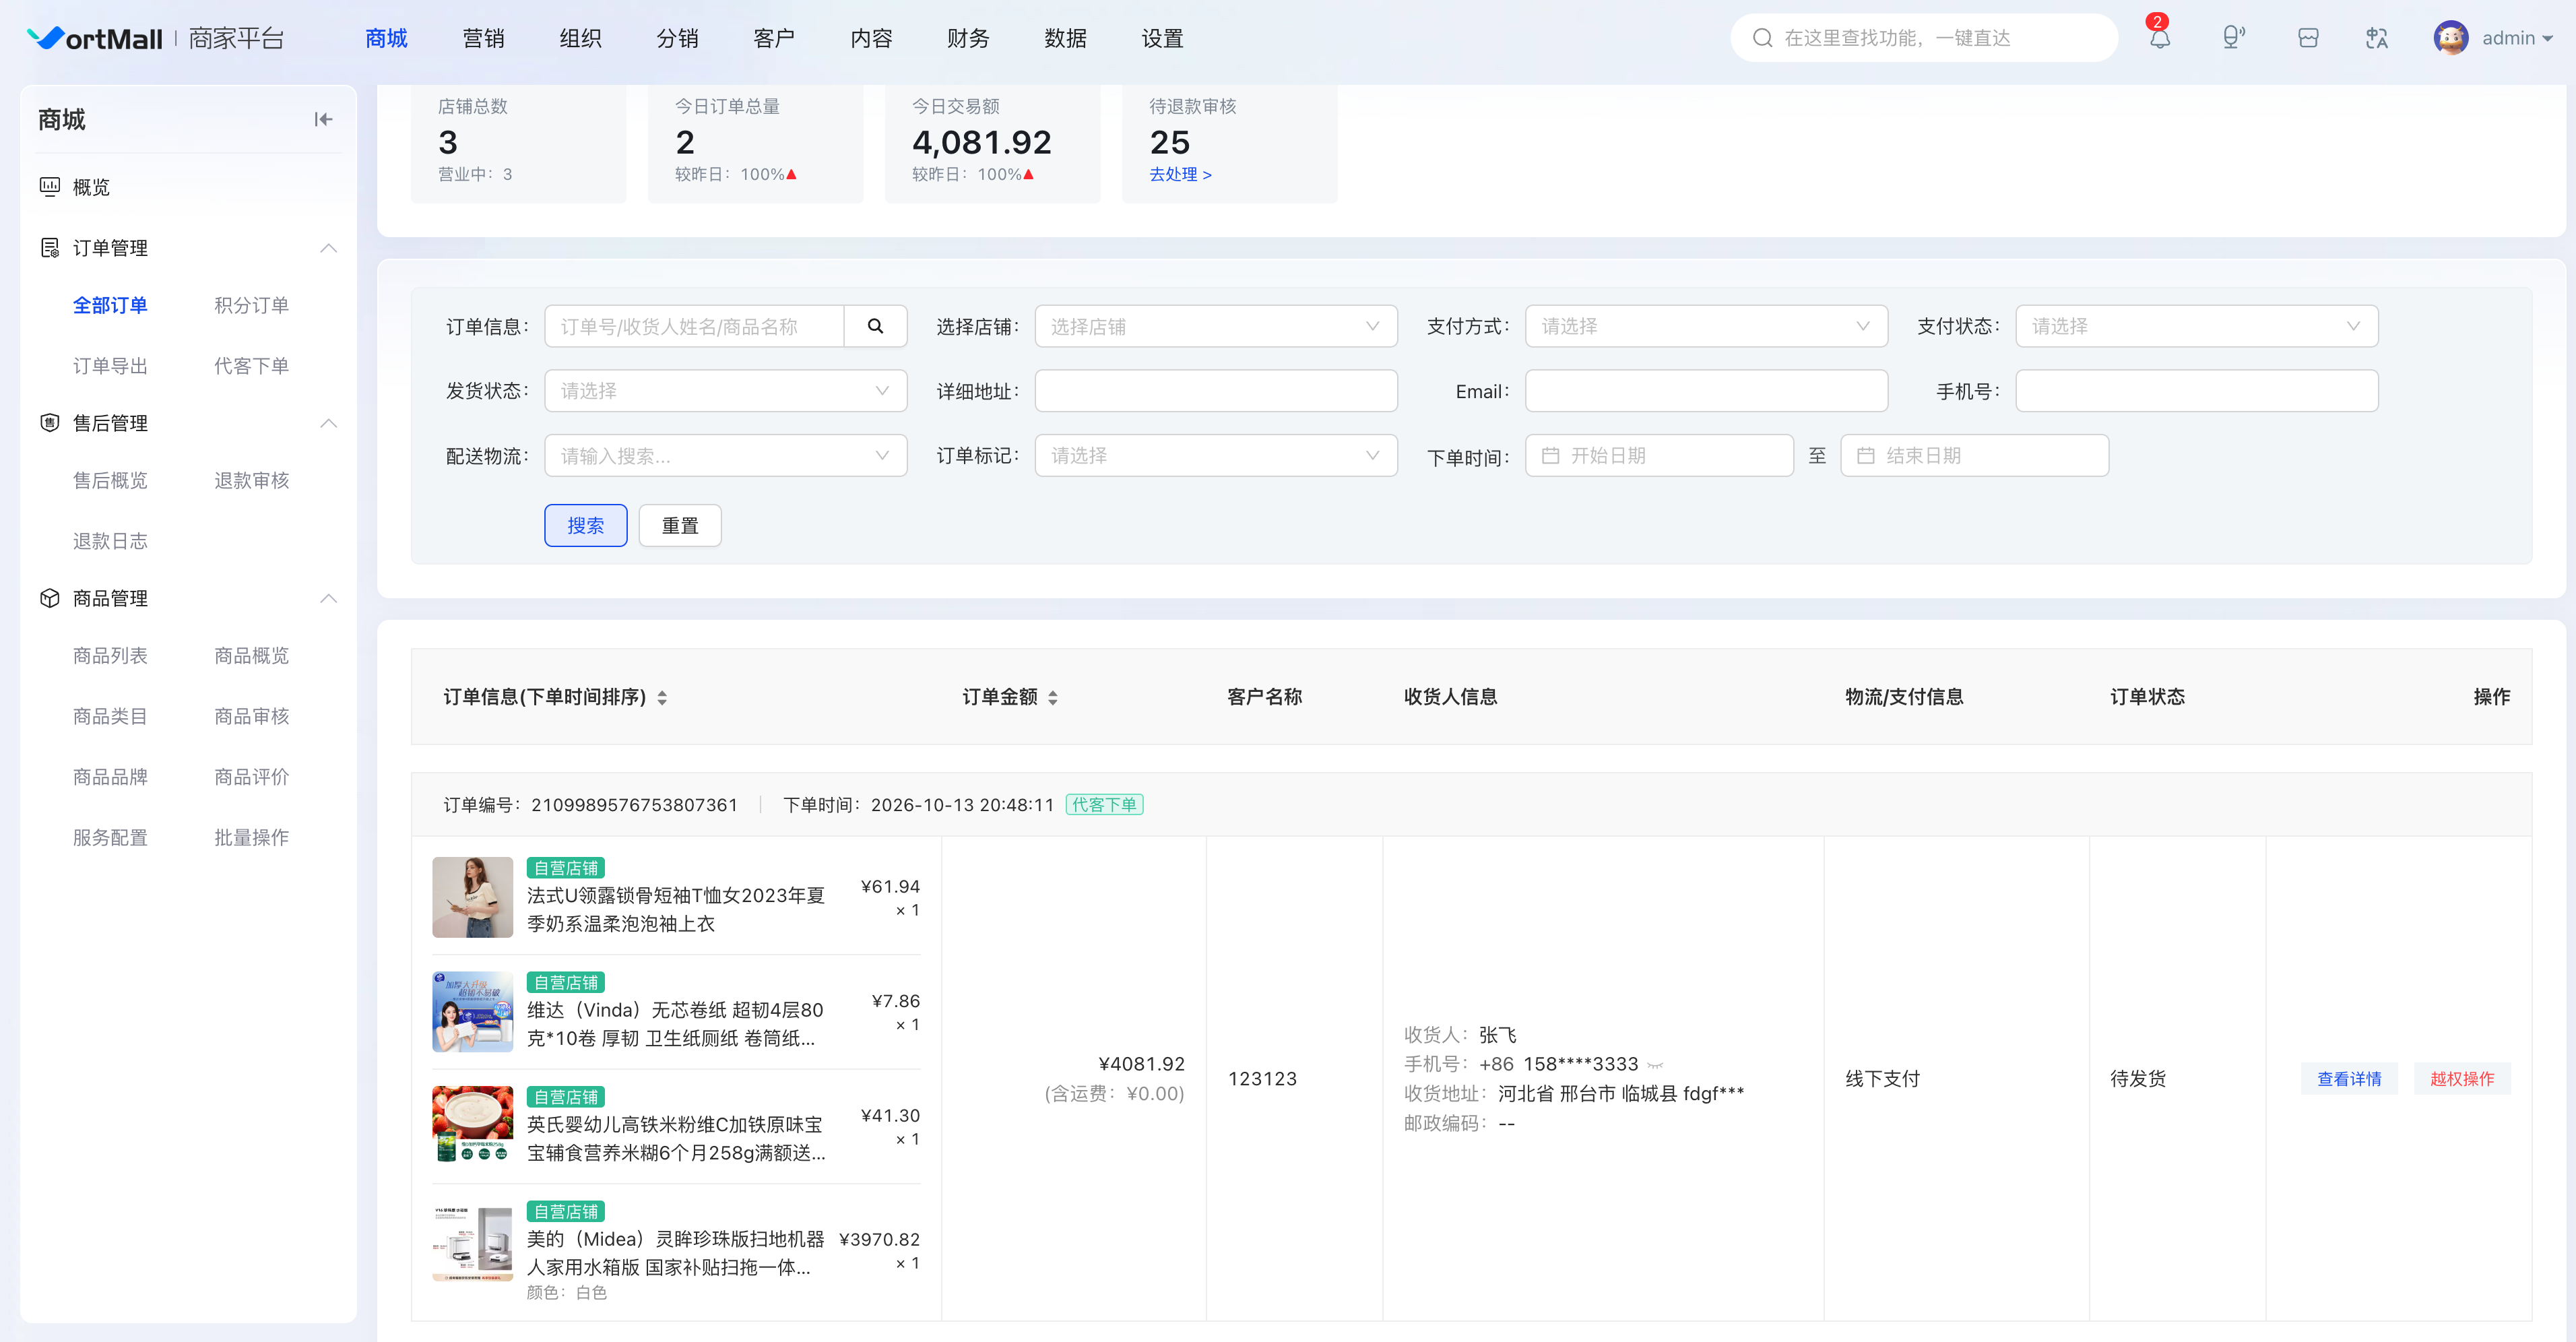Collapse the 订单管理 menu section

328,247
